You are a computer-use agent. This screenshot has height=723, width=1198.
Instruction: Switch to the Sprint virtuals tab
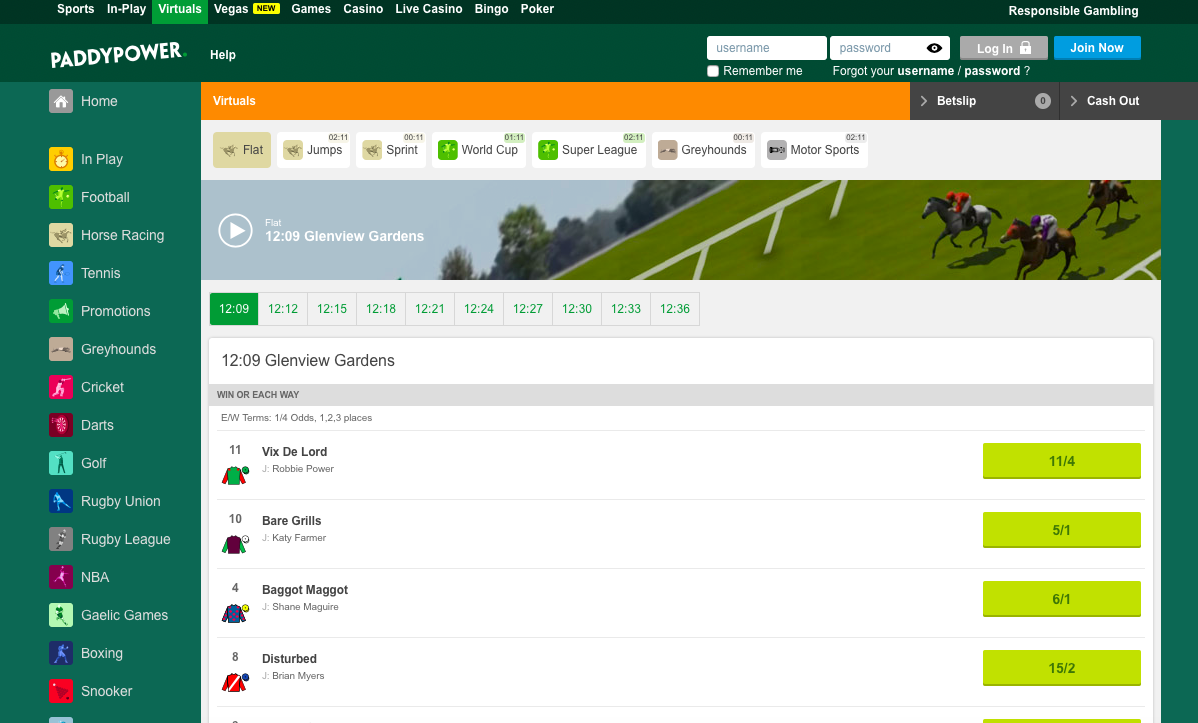pos(390,150)
